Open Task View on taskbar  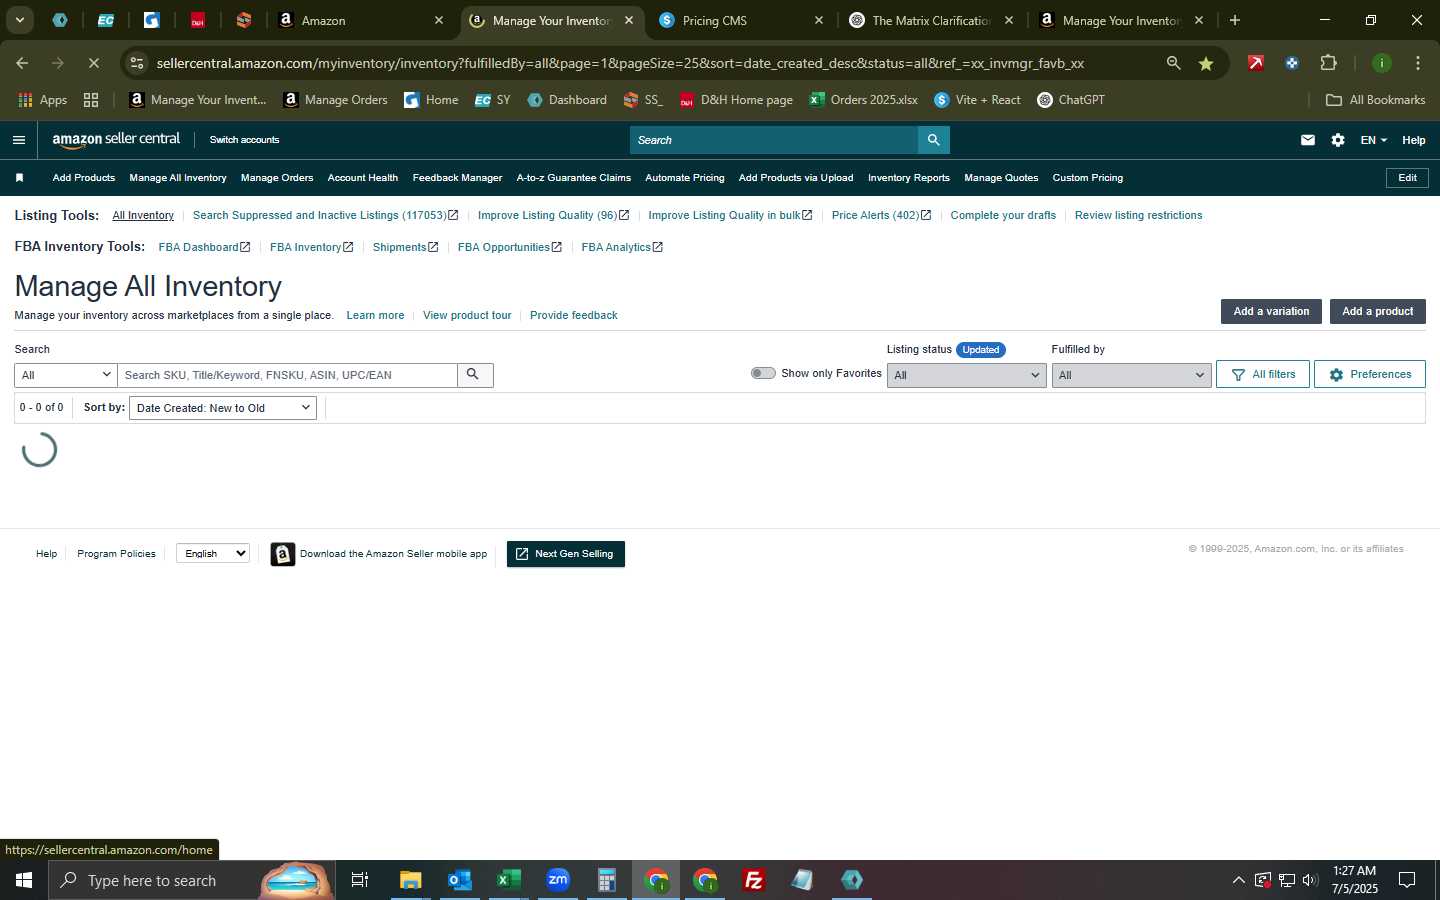pos(359,880)
